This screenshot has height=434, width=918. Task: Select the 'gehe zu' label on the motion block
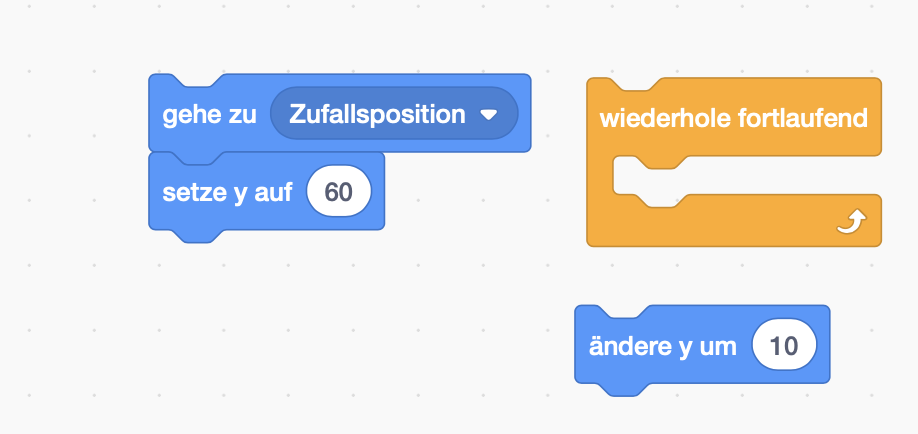click(209, 115)
